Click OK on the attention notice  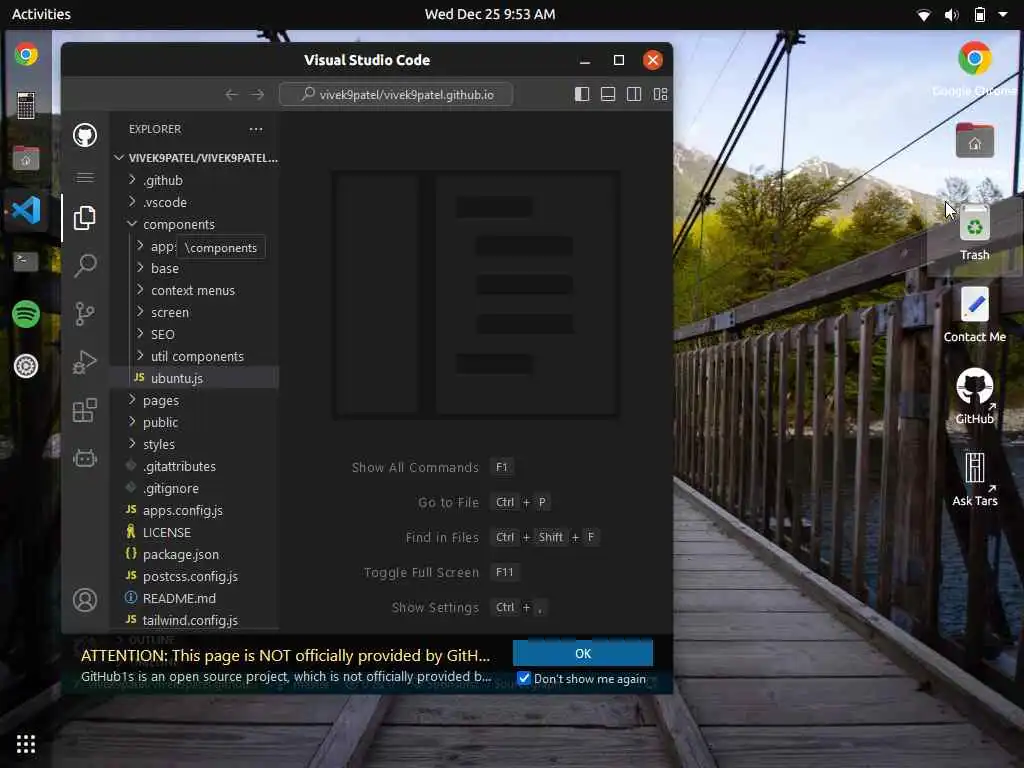coord(583,653)
